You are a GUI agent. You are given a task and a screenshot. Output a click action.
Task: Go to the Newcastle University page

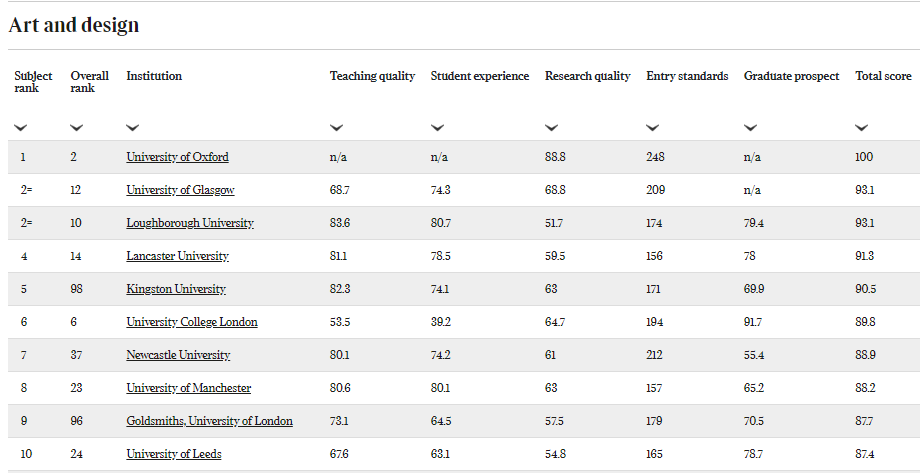178,355
